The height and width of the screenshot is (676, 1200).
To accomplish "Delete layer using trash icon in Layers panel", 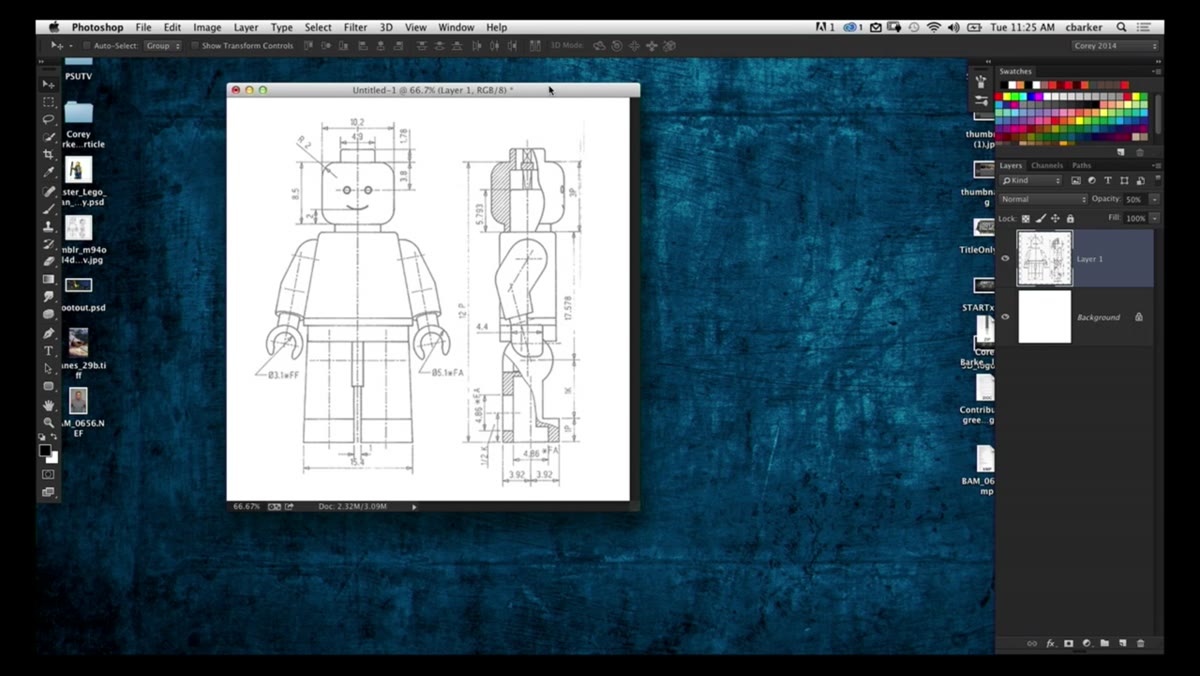I will [1140, 643].
